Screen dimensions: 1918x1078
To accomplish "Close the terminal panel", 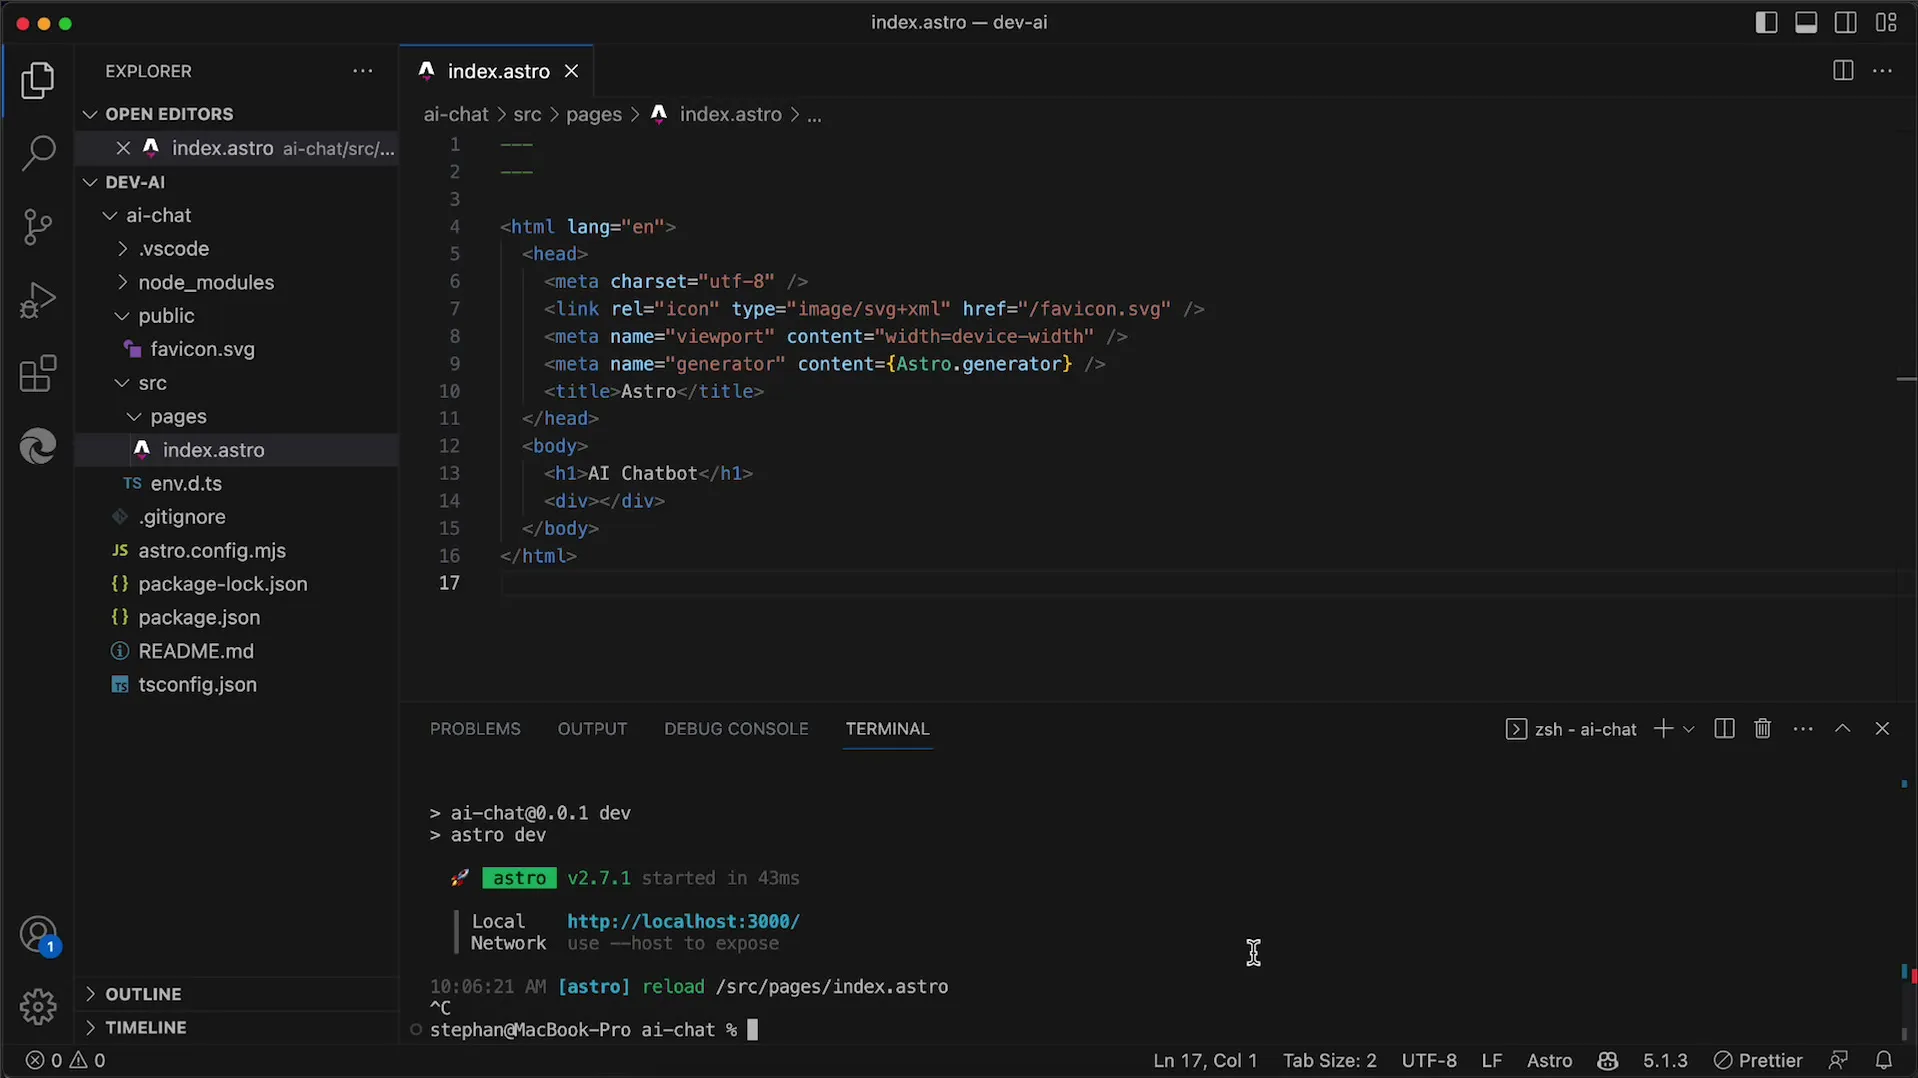I will [x=1882, y=729].
